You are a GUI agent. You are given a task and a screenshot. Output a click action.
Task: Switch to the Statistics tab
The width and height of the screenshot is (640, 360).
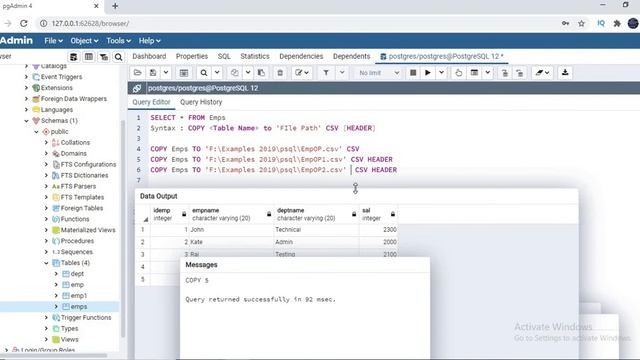point(255,56)
